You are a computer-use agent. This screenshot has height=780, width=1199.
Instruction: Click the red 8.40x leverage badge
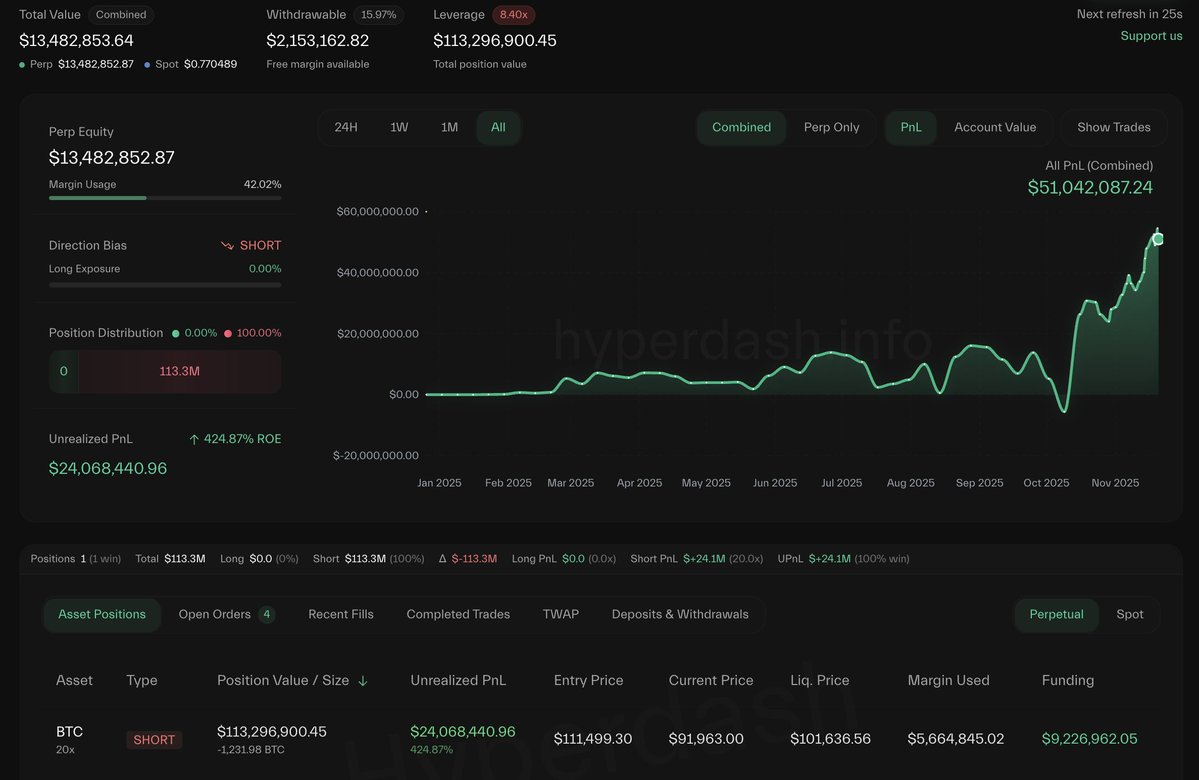point(513,15)
